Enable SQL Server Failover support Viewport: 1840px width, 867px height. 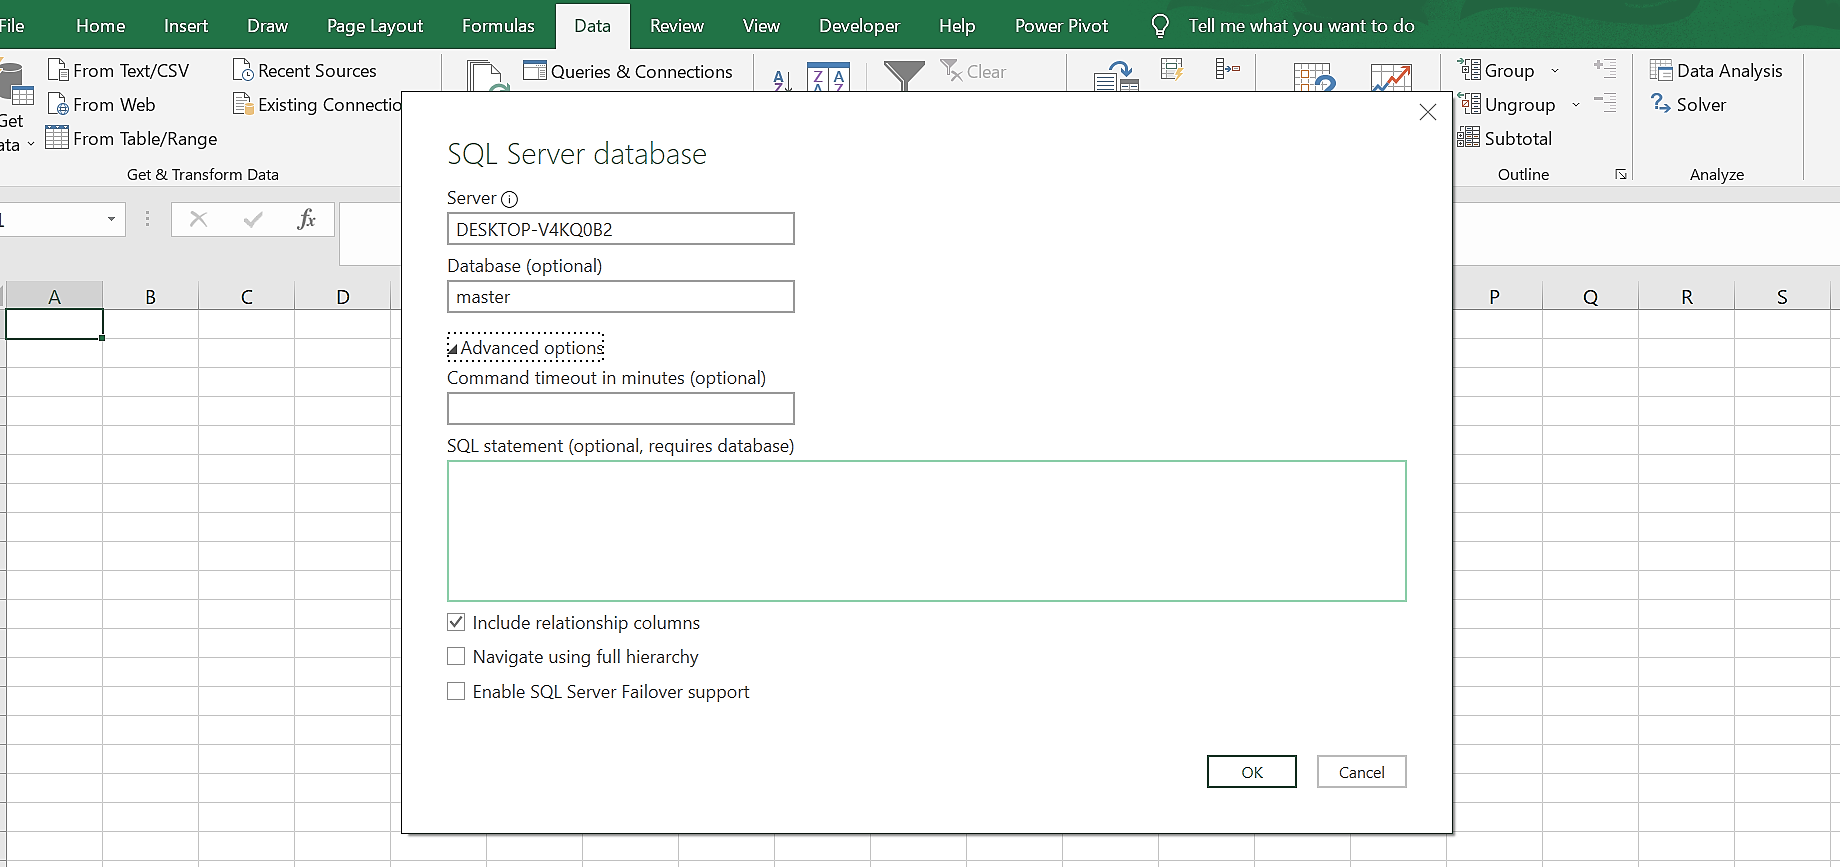(x=456, y=691)
